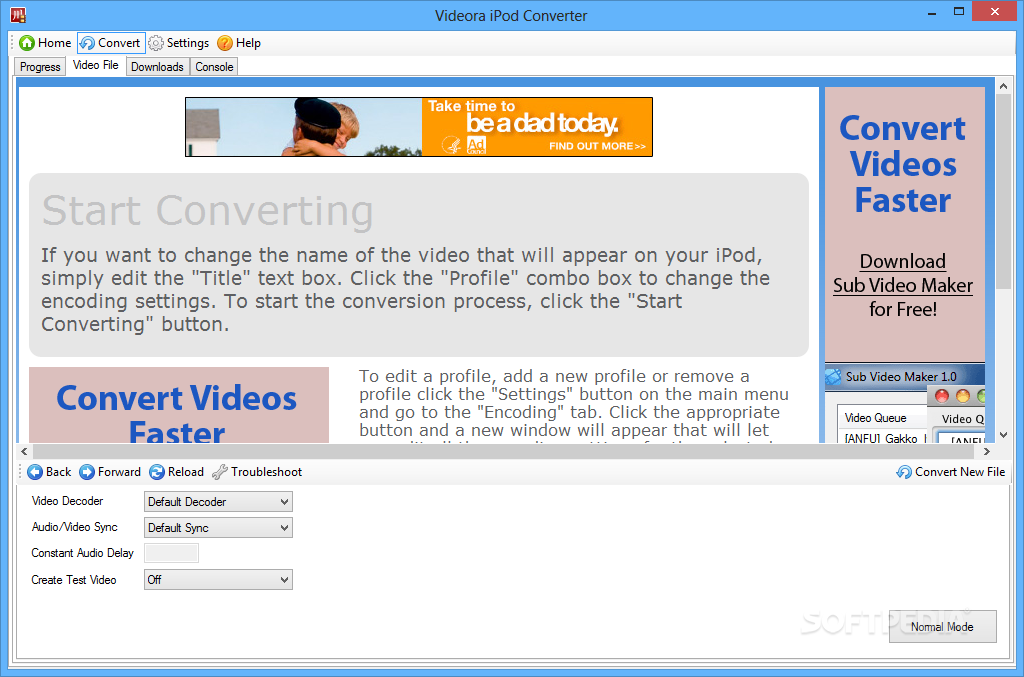1024x677 pixels.
Task: Click the vertical scrollbar thumb
Action: coord(1004,191)
